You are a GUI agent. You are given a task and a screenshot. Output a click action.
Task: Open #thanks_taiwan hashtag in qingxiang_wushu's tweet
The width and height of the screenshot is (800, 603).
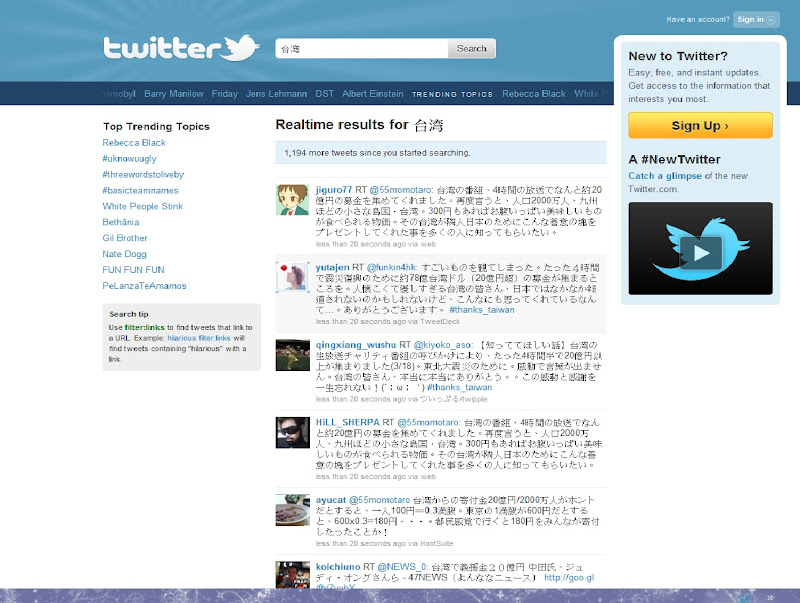click(459, 387)
